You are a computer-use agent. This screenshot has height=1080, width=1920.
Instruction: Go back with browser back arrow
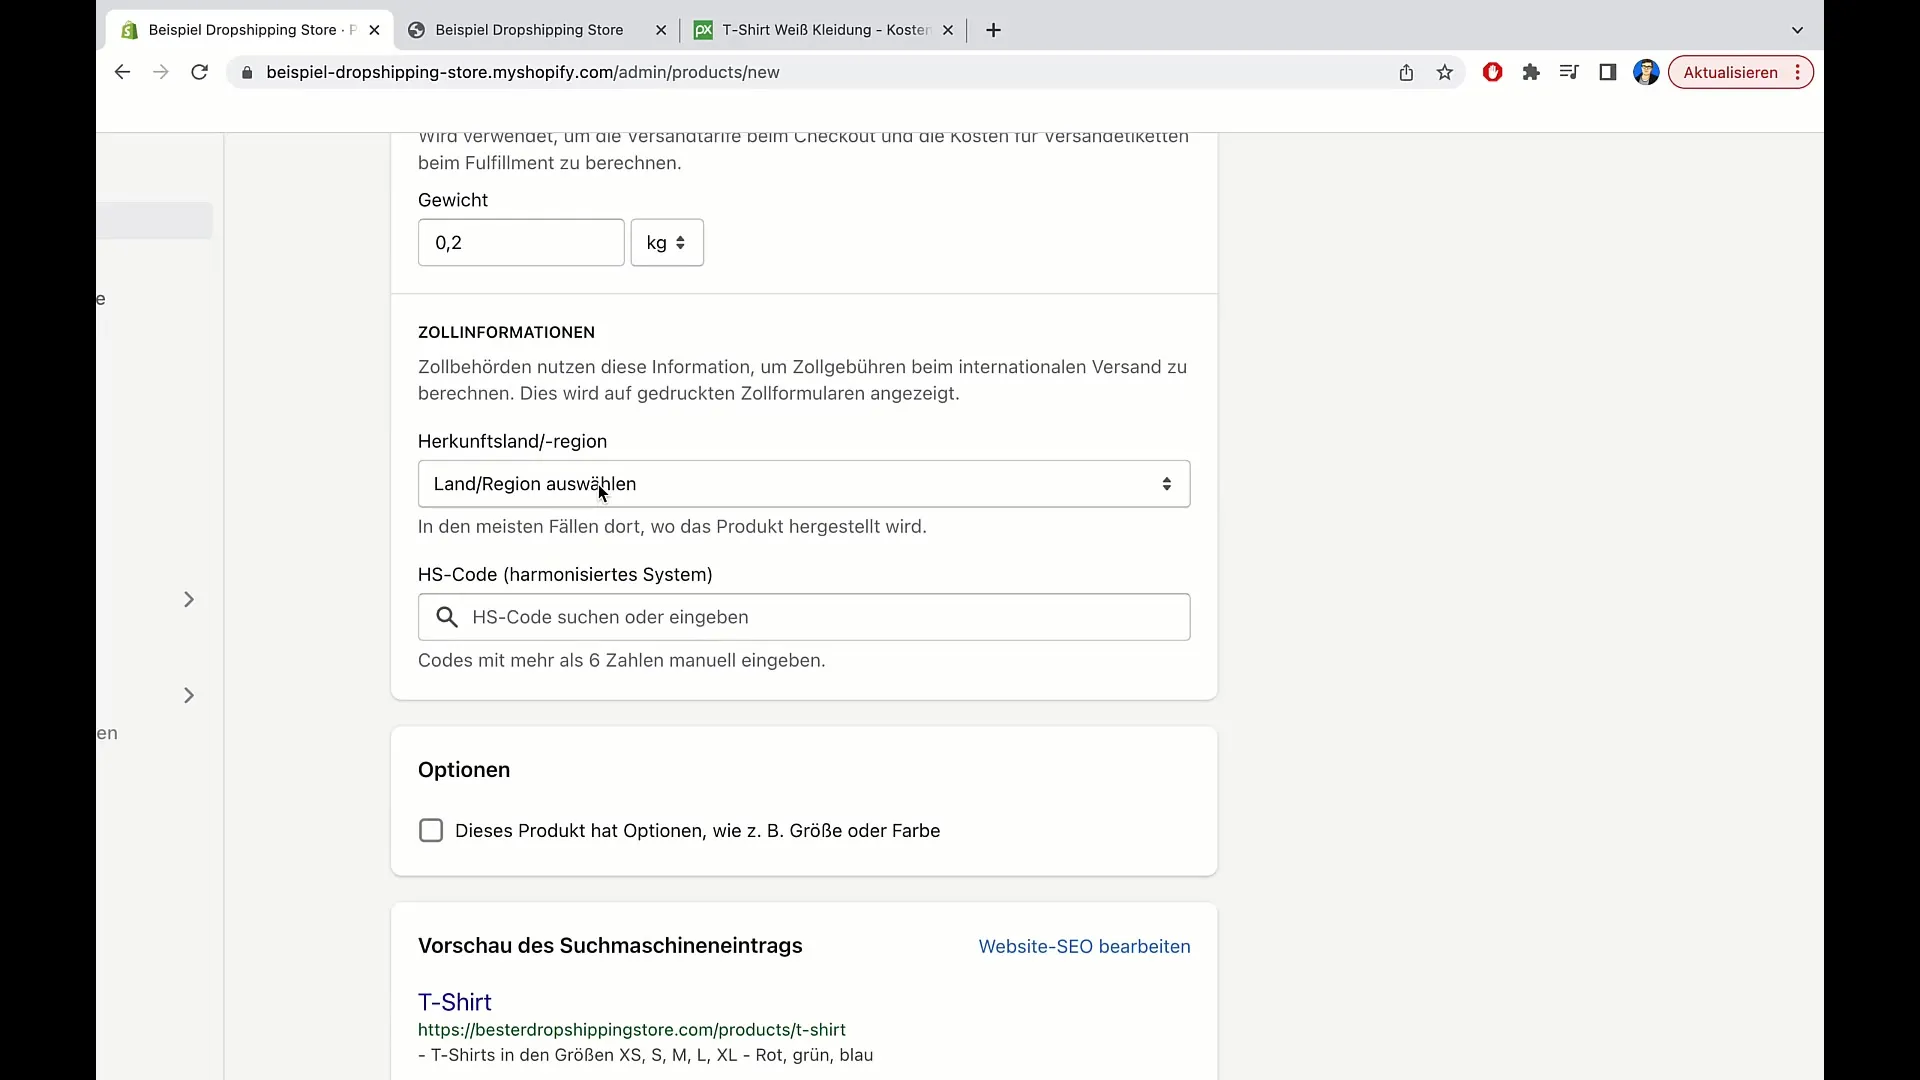click(x=122, y=72)
